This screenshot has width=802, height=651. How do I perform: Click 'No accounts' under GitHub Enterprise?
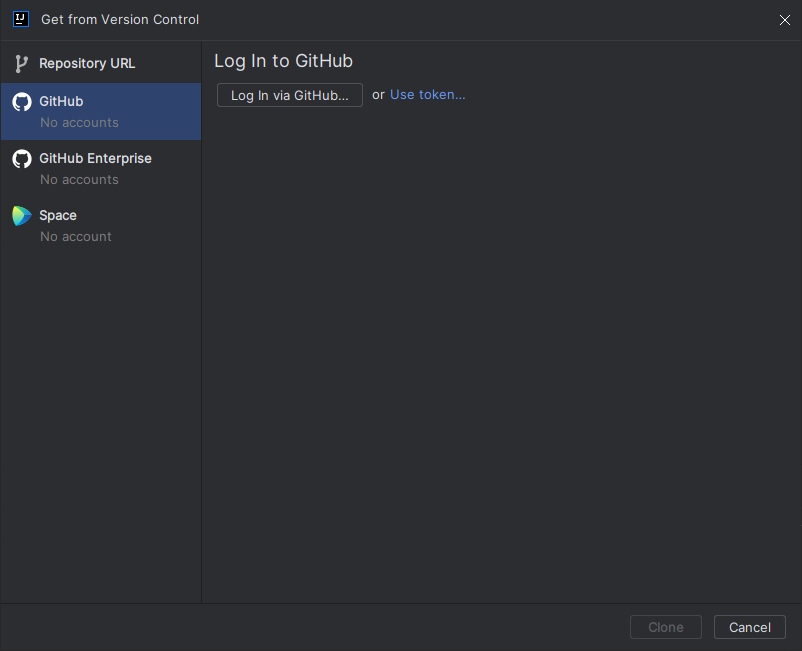79,179
